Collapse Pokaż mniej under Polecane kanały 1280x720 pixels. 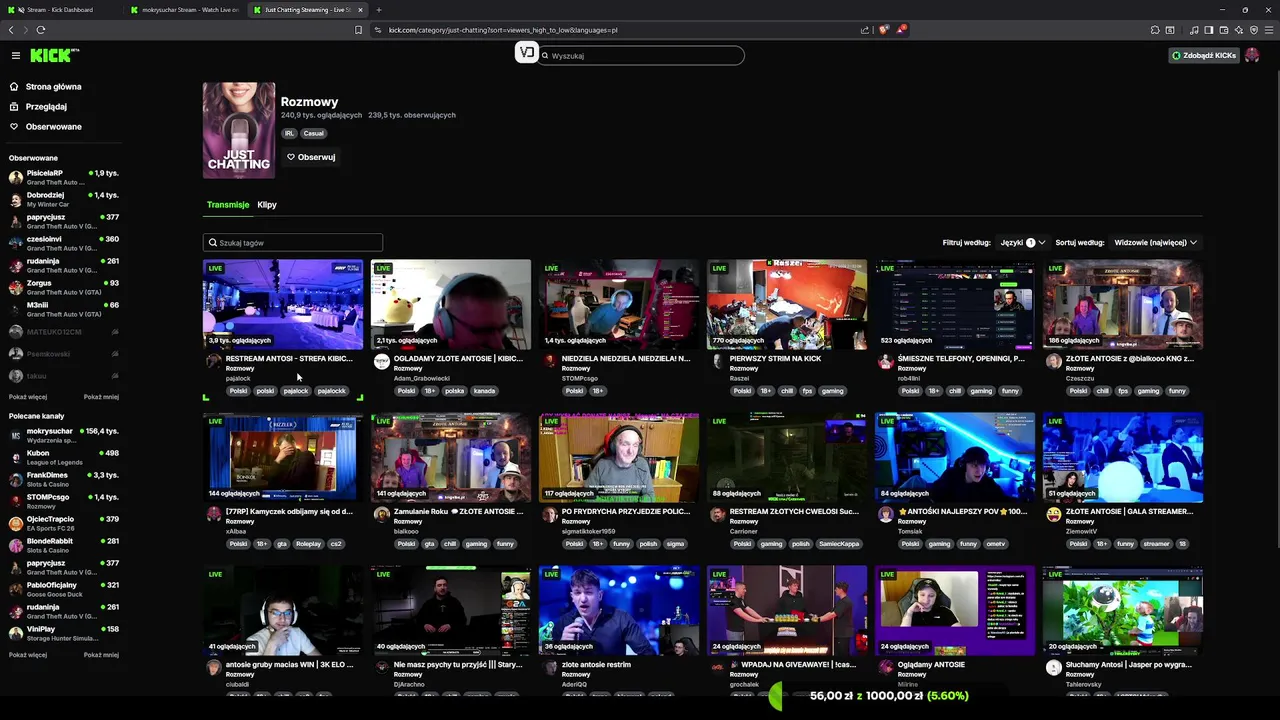click(101, 655)
